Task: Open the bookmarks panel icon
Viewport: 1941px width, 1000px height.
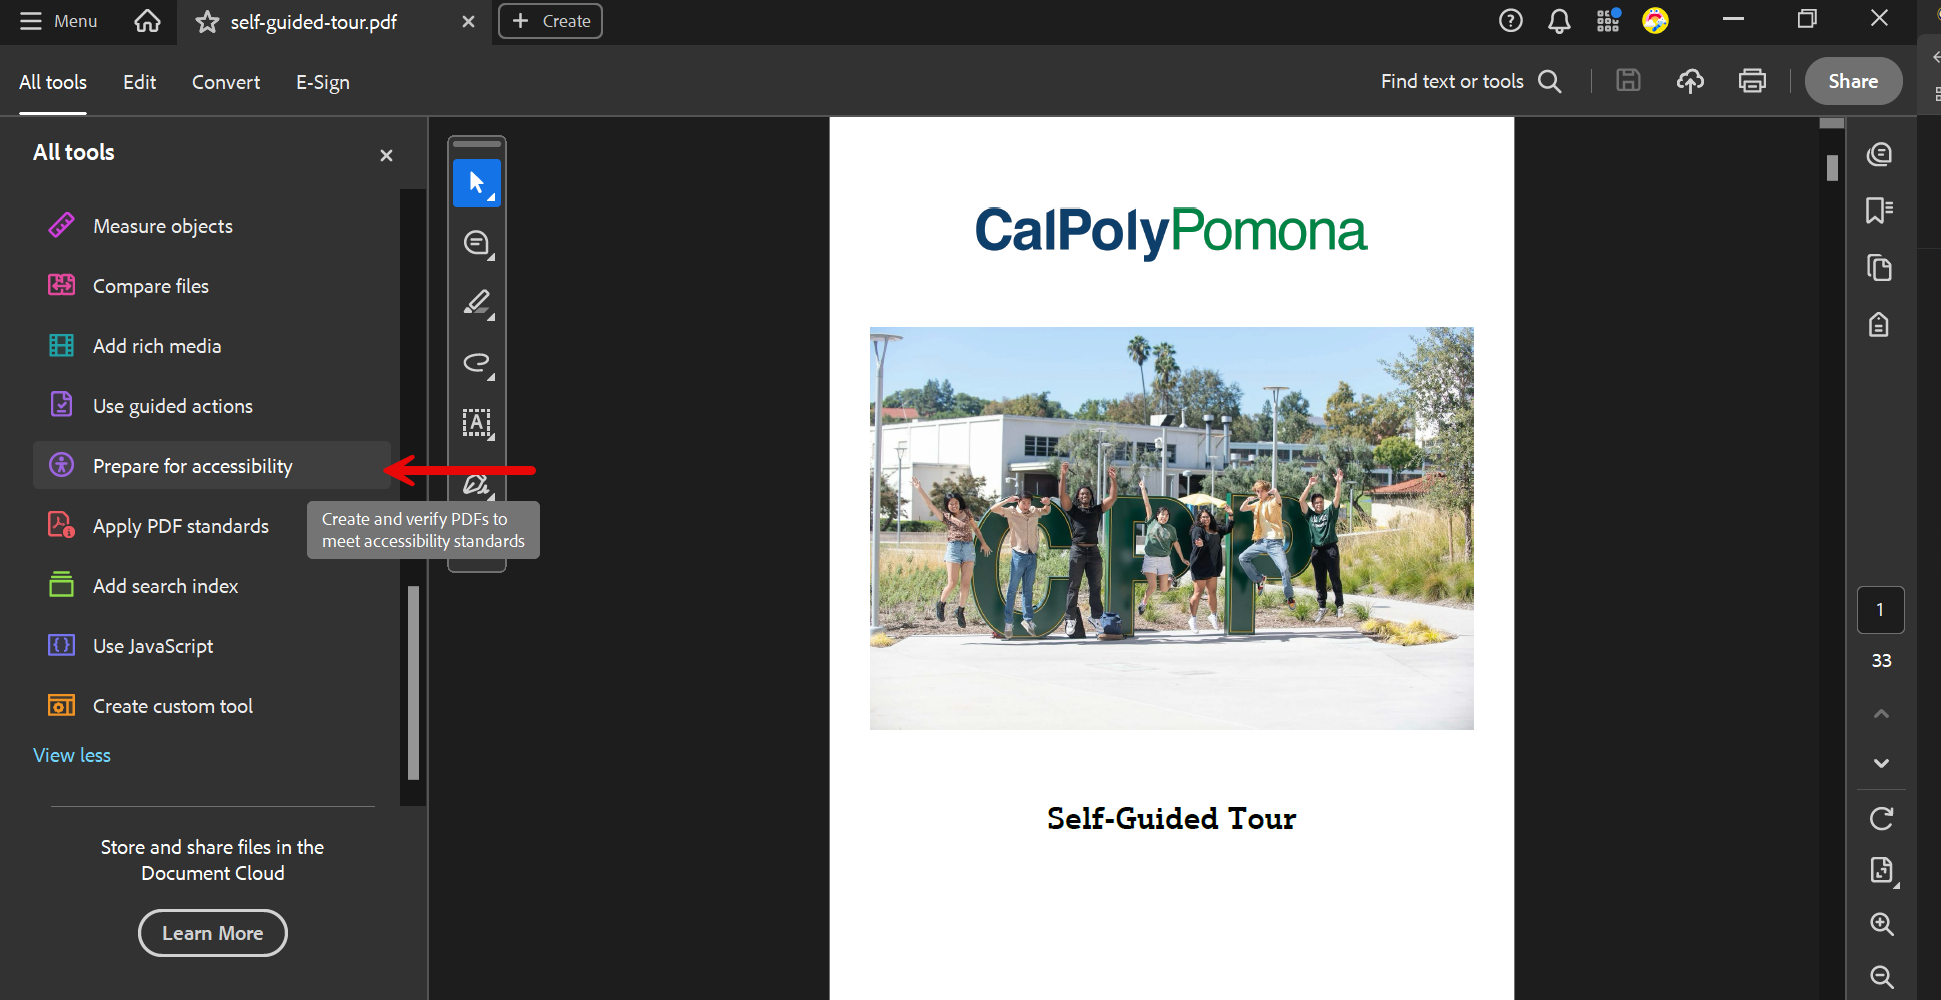Action: pos(1879,210)
